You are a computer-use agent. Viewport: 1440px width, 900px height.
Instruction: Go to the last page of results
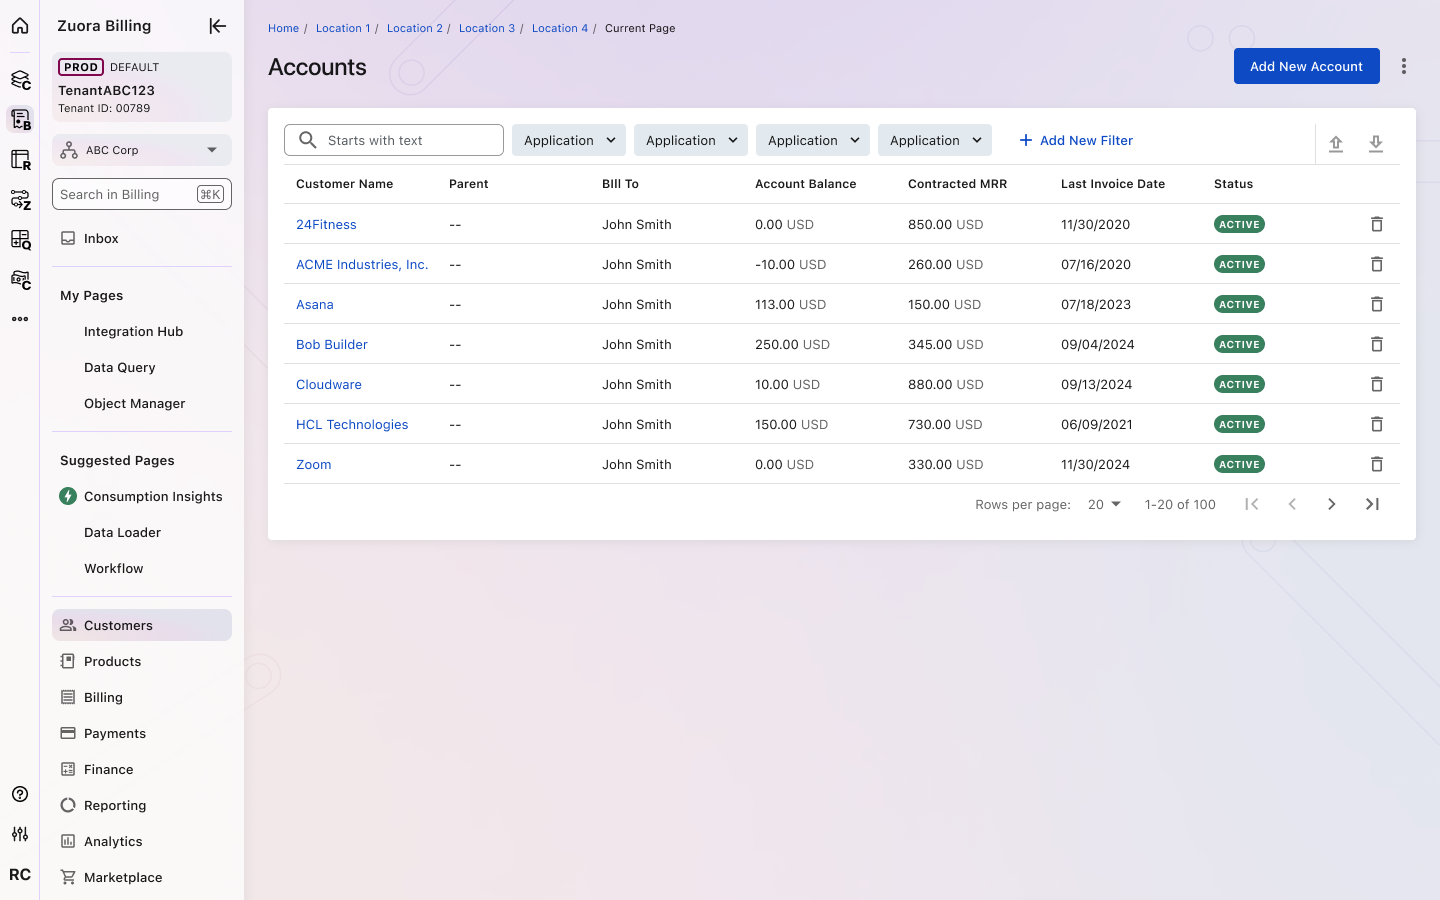point(1372,504)
